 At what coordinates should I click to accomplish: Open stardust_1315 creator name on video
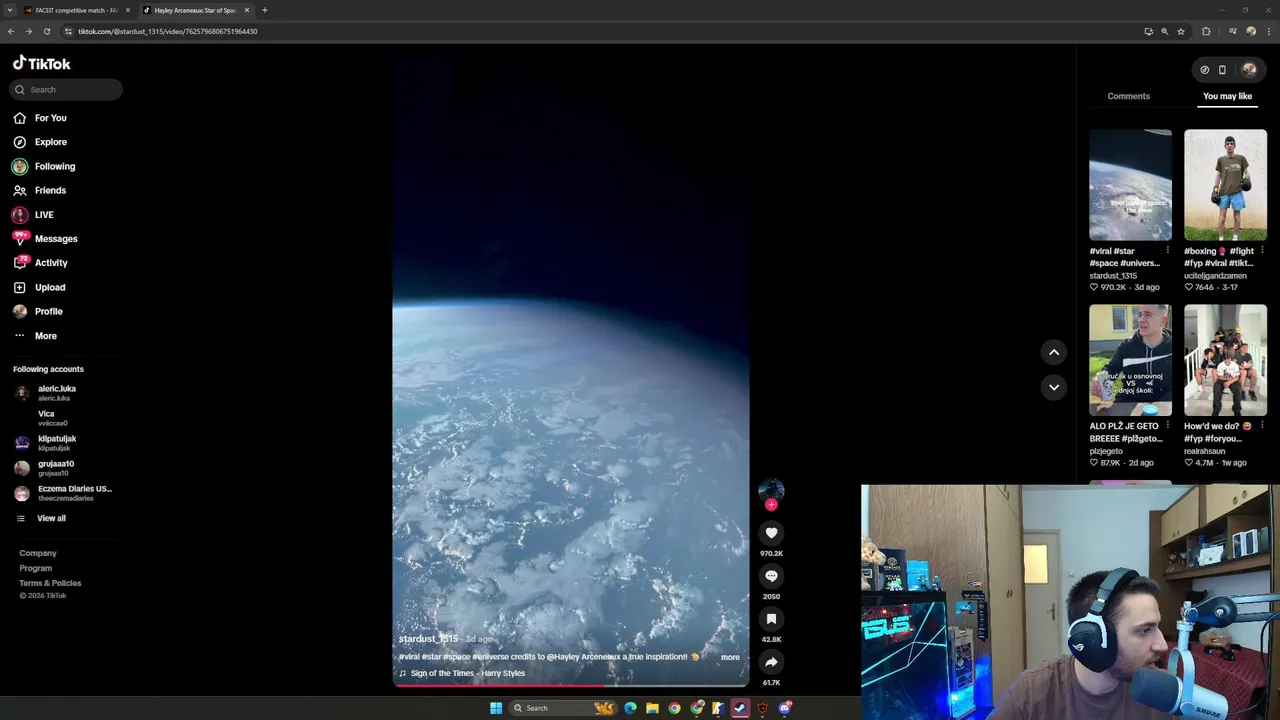tap(428, 639)
